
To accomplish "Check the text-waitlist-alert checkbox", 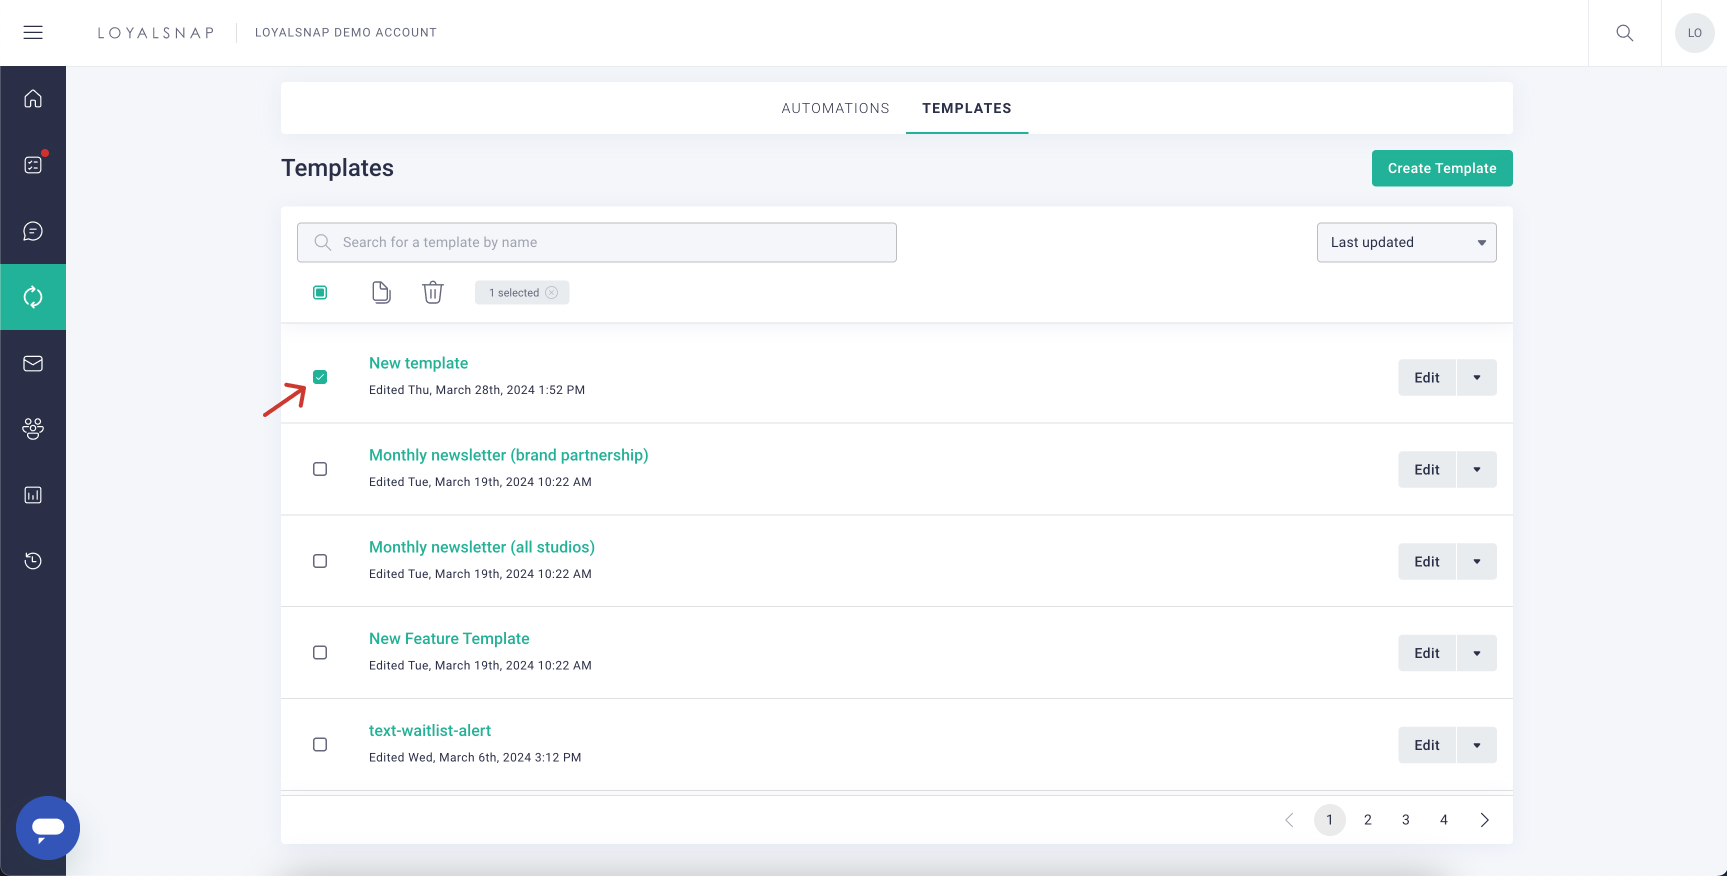I will click(x=320, y=745).
